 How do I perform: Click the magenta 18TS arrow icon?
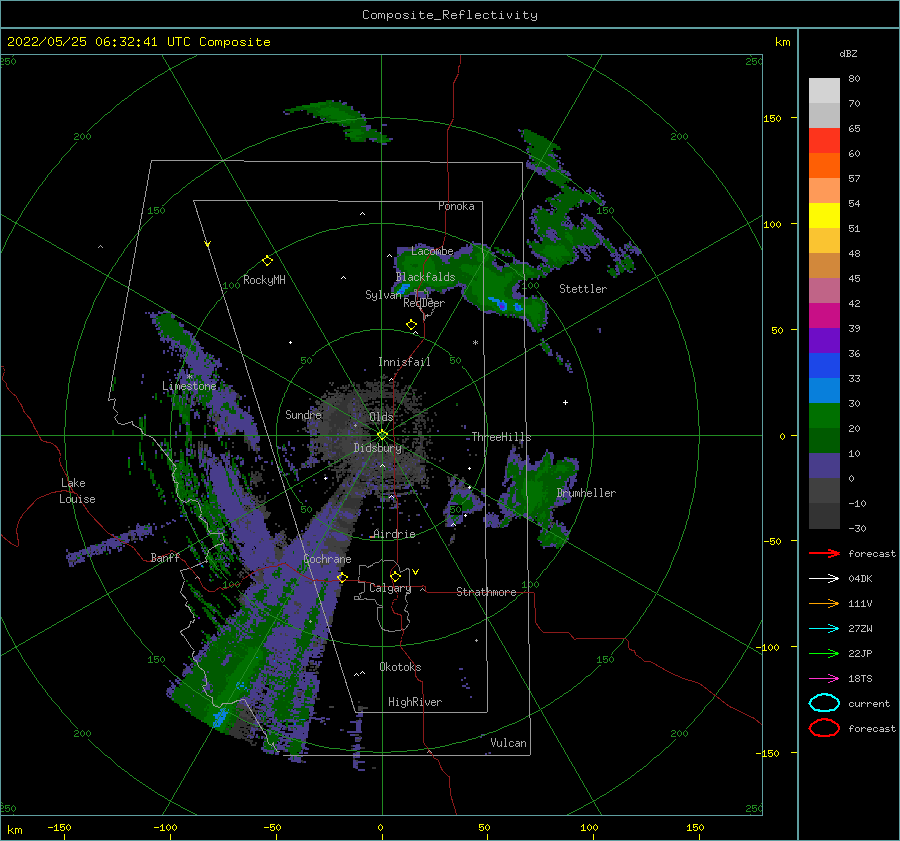click(824, 679)
